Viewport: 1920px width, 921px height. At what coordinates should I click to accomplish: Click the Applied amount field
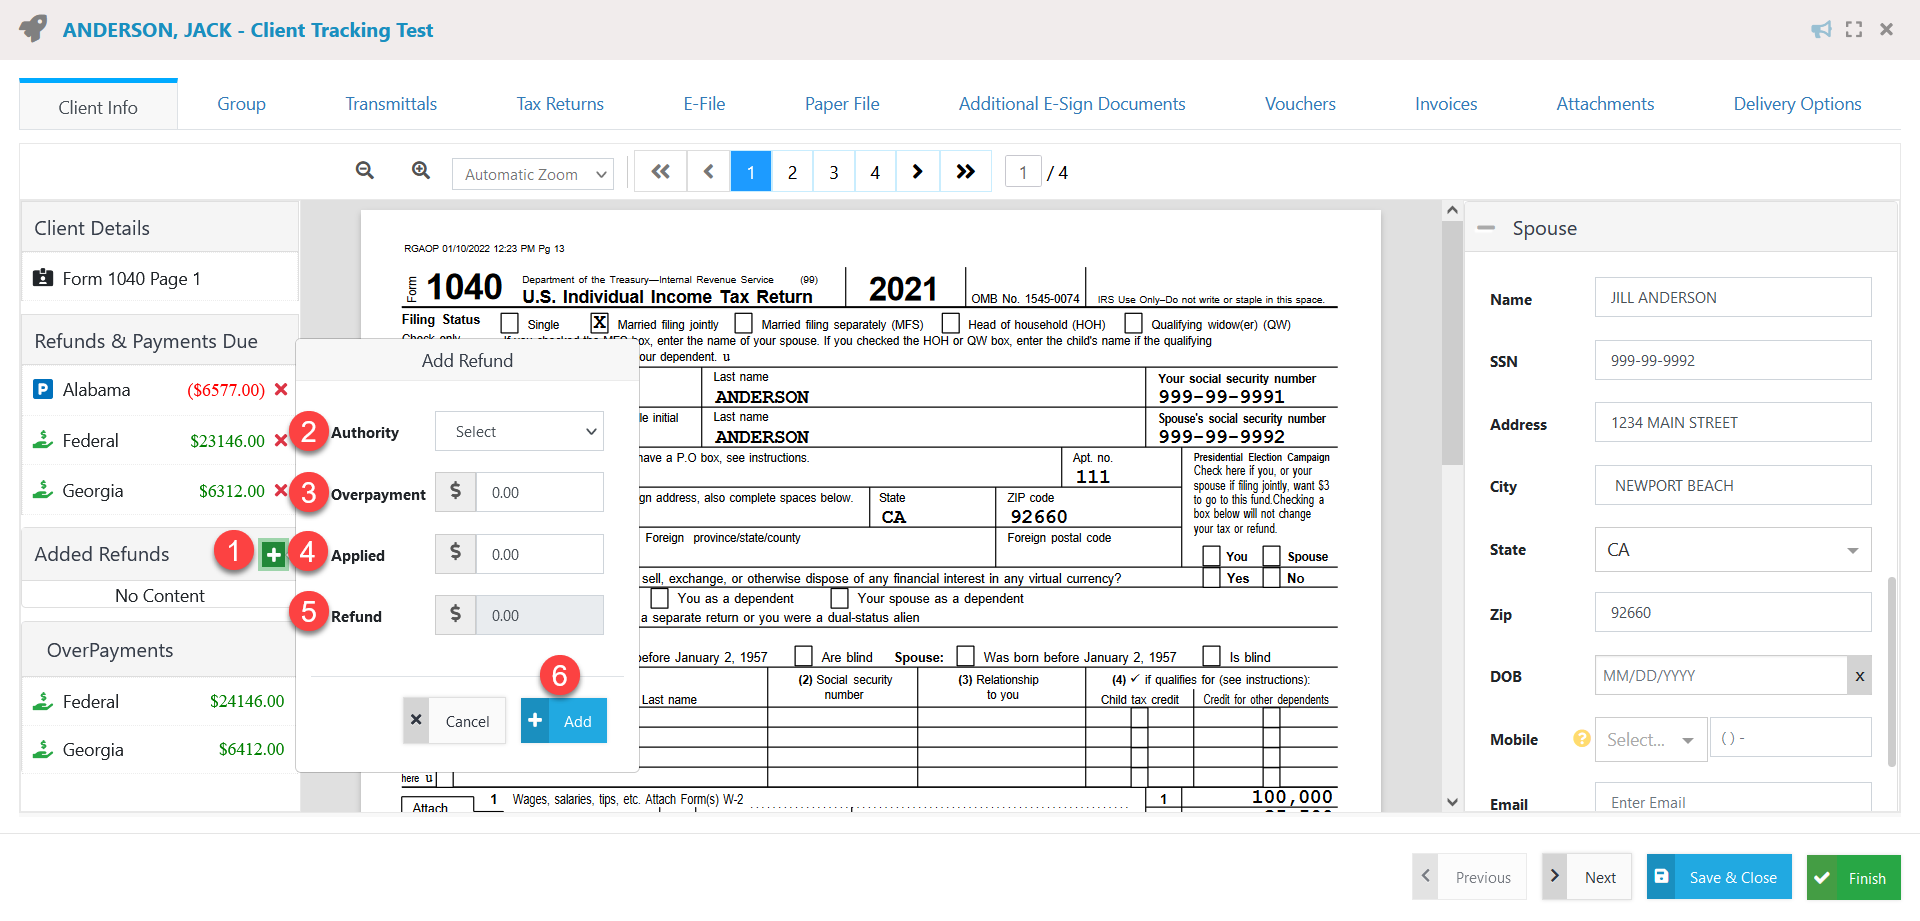tap(540, 555)
